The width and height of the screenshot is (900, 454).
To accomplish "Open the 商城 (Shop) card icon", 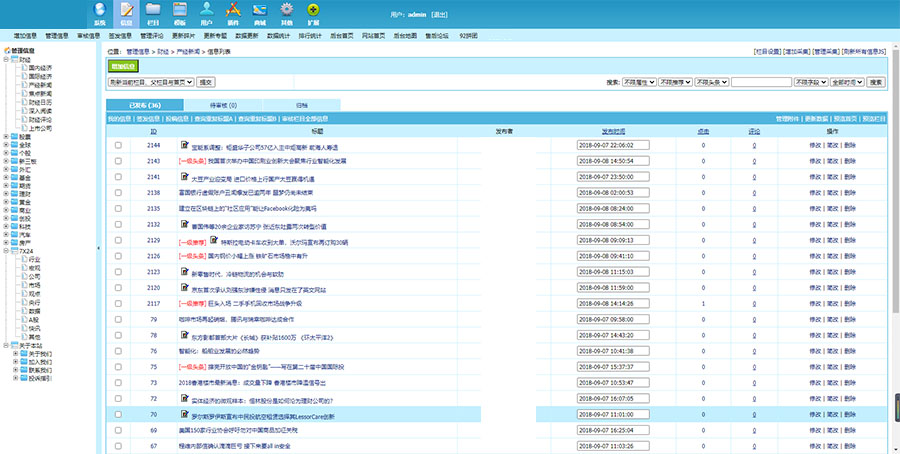I will point(259,10).
